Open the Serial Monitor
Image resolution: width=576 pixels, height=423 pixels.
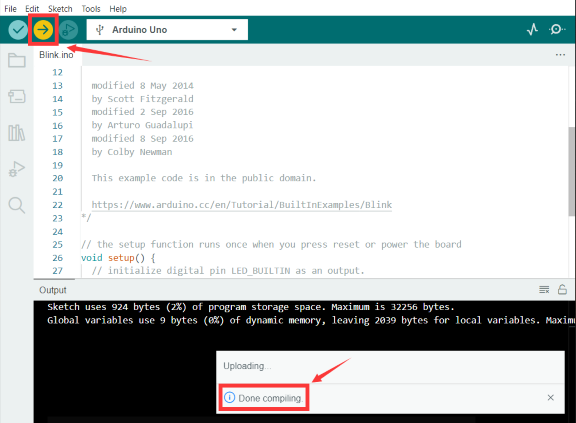[557, 29]
